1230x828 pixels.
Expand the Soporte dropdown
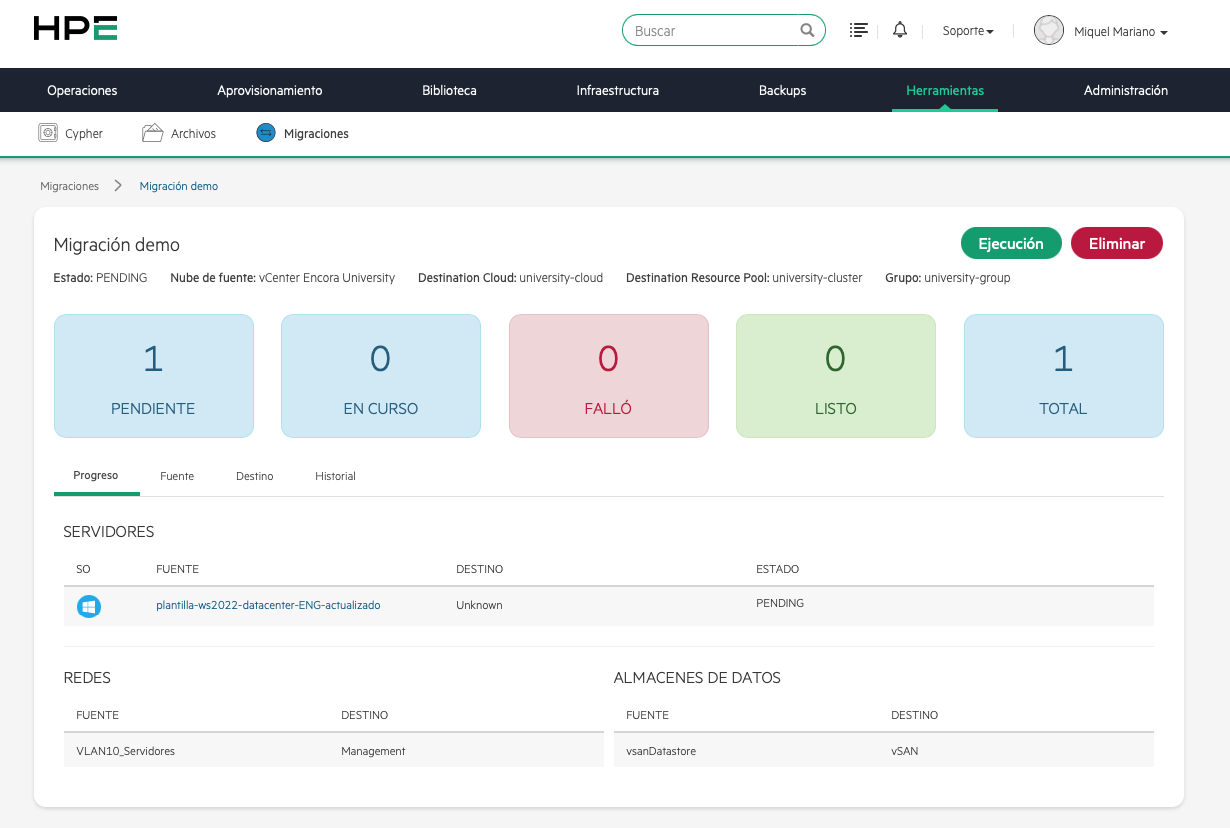968,31
